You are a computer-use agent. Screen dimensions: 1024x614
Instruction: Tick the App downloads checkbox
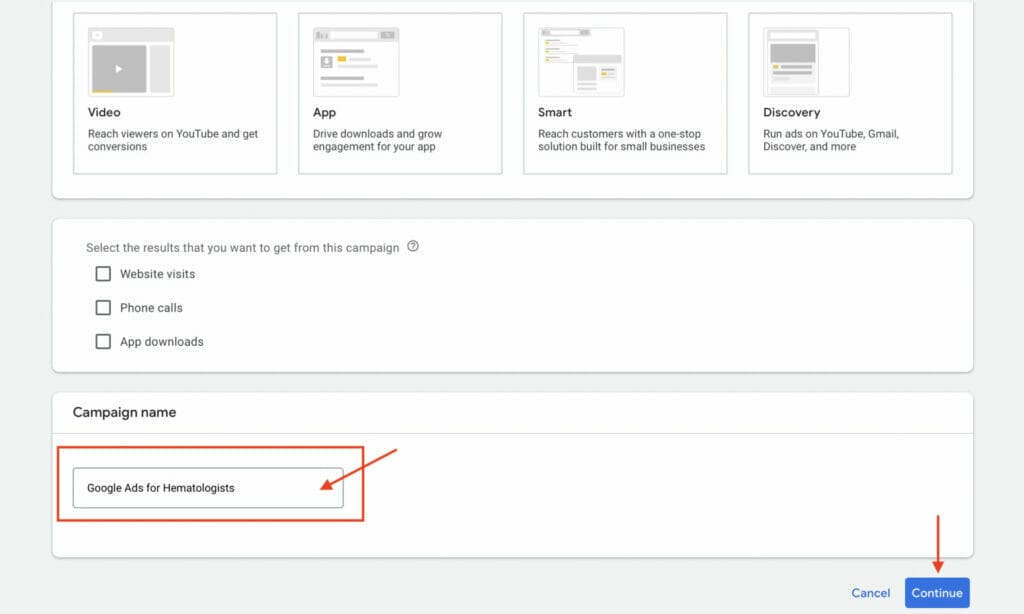pos(103,342)
